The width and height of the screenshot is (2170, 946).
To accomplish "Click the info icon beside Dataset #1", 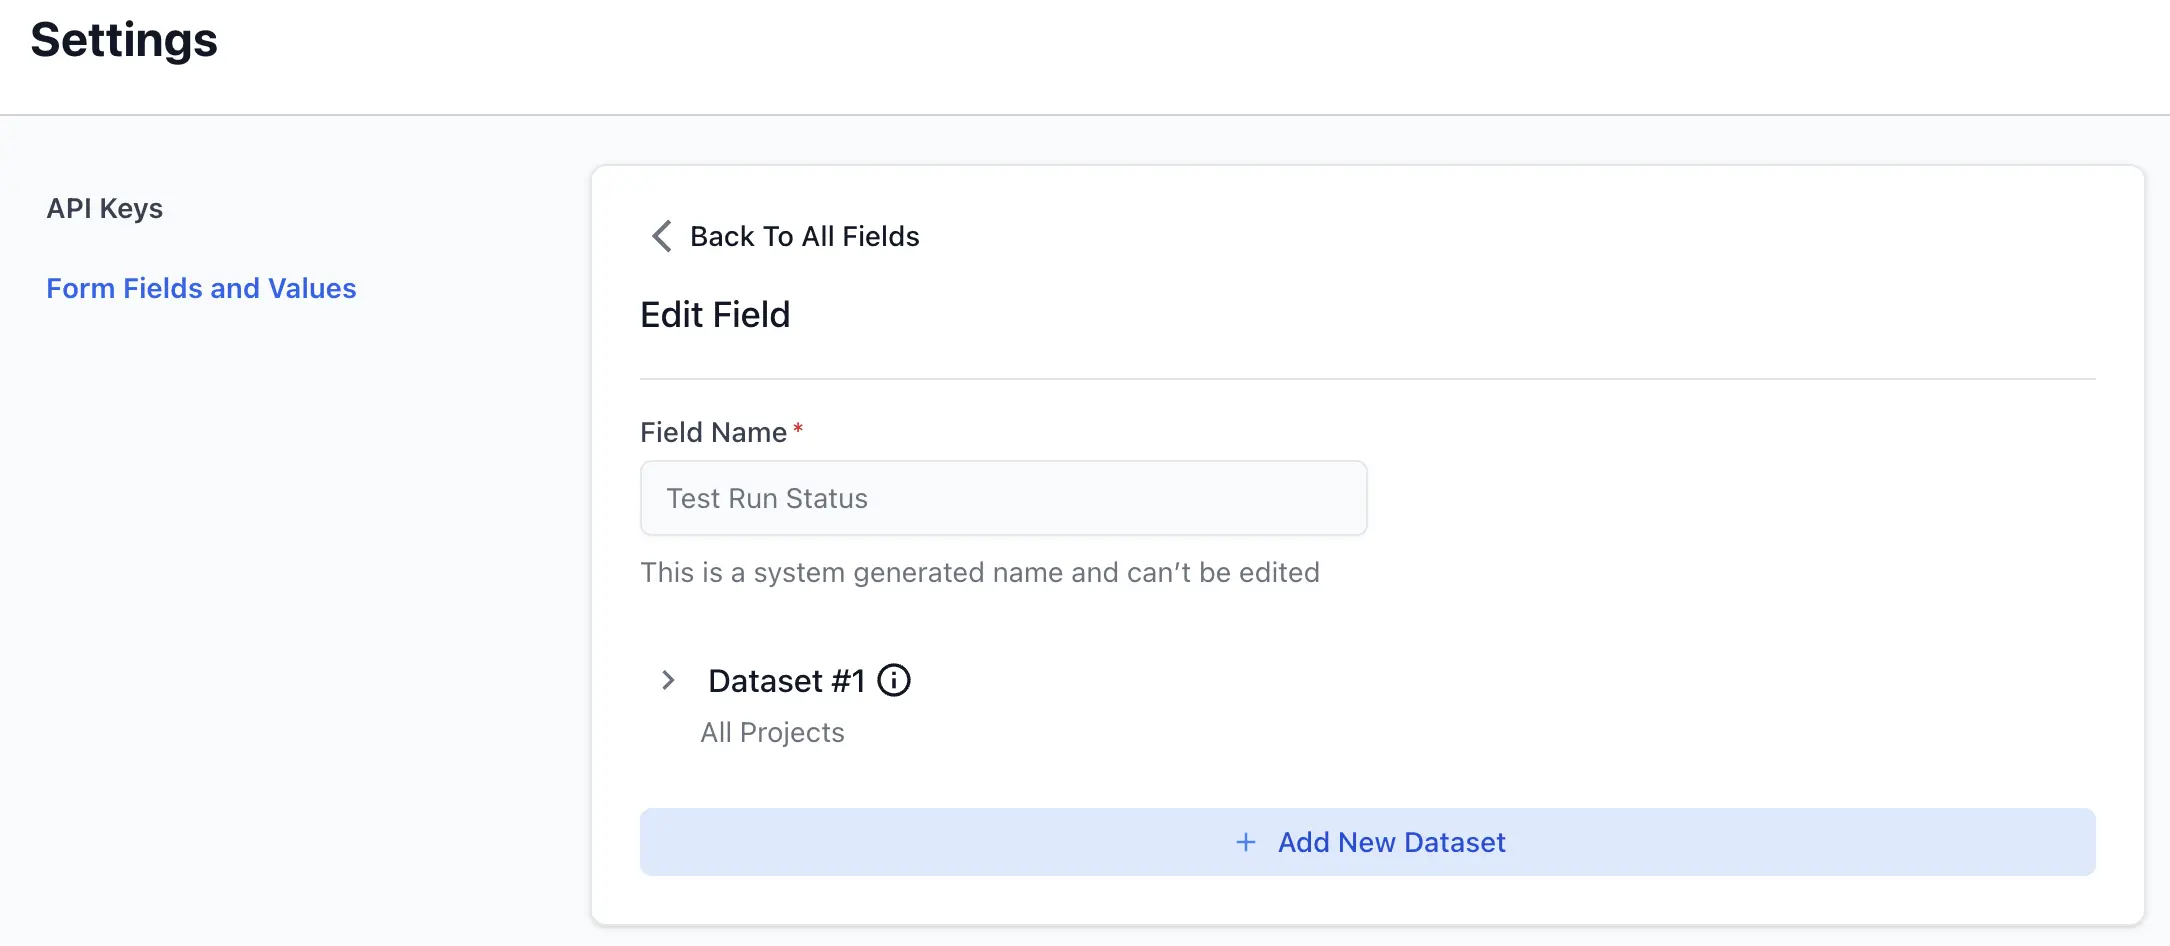I will [x=893, y=680].
